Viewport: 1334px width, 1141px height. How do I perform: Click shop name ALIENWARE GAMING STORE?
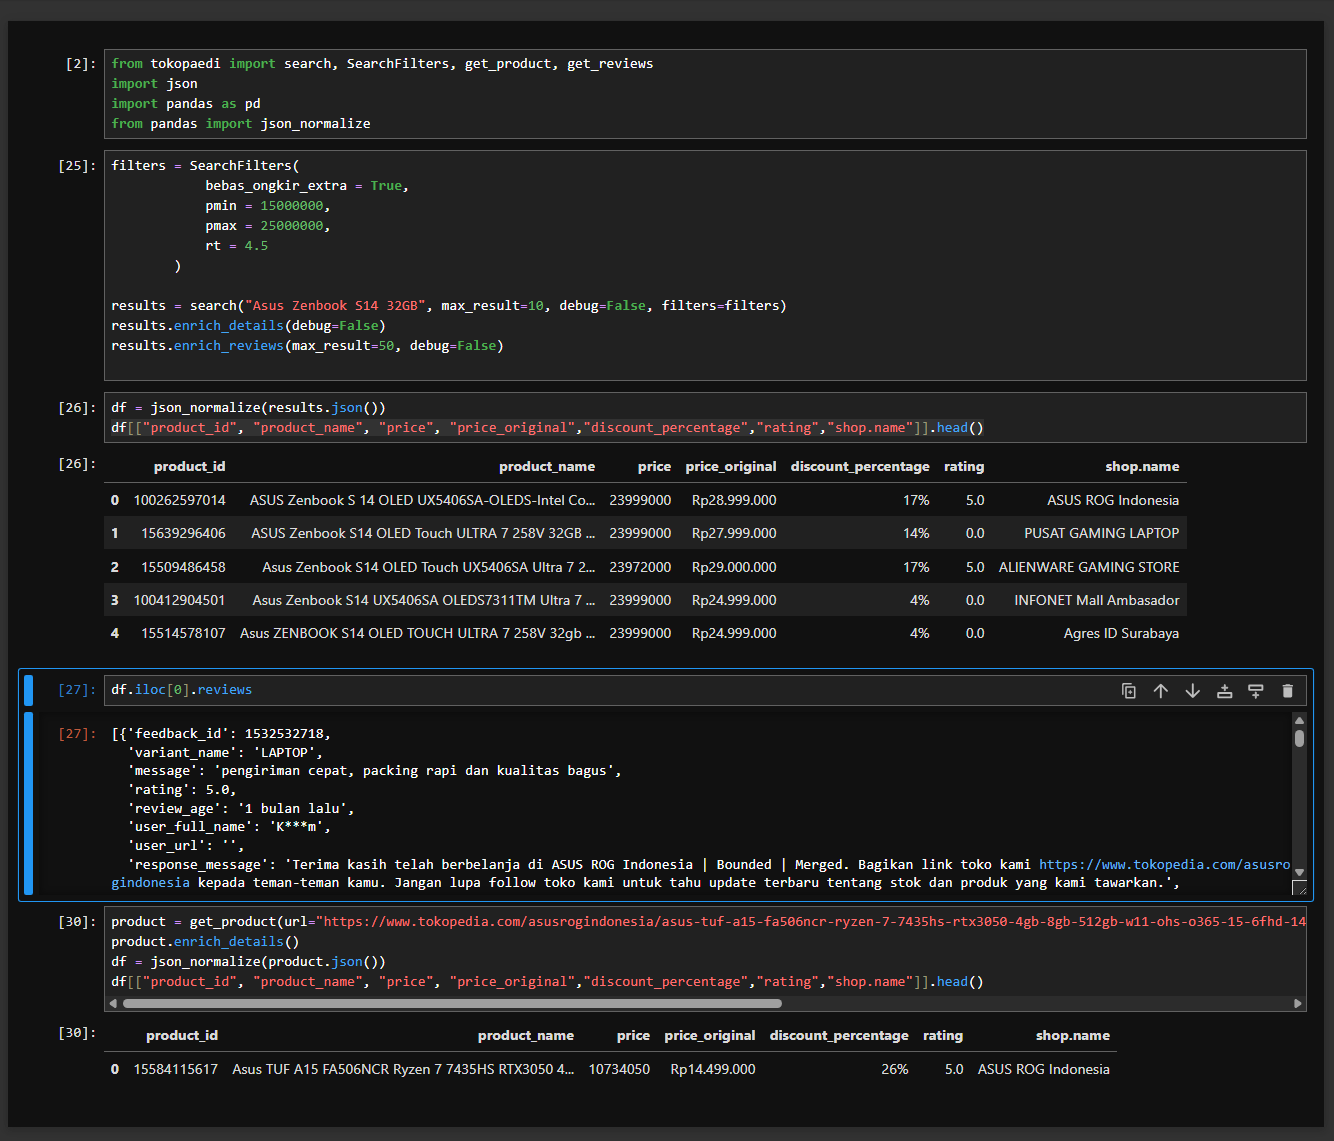(x=1089, y=567)
